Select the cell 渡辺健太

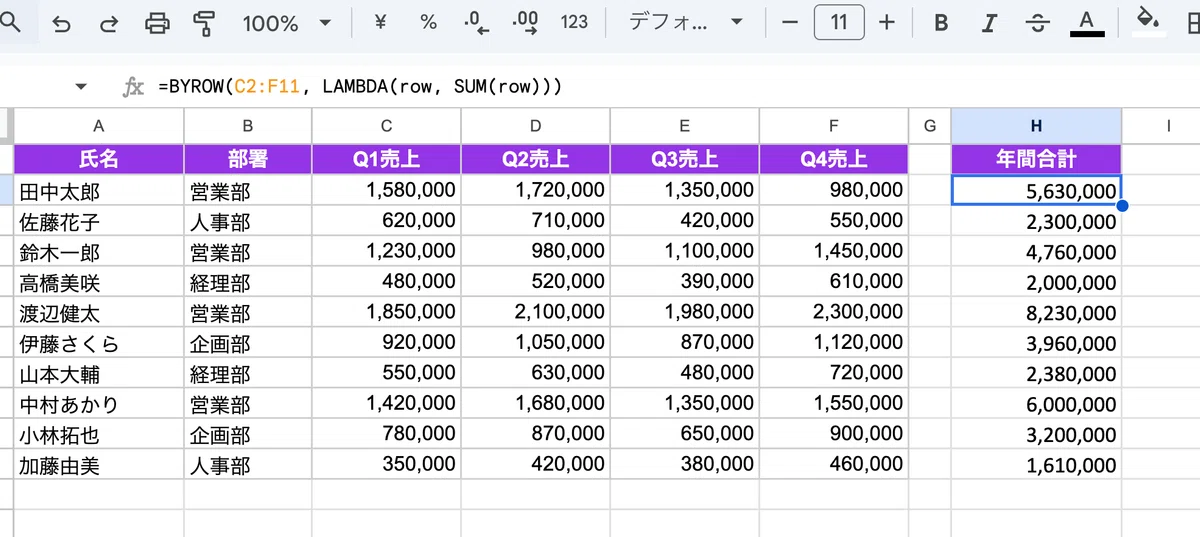(x=98, y=313)
